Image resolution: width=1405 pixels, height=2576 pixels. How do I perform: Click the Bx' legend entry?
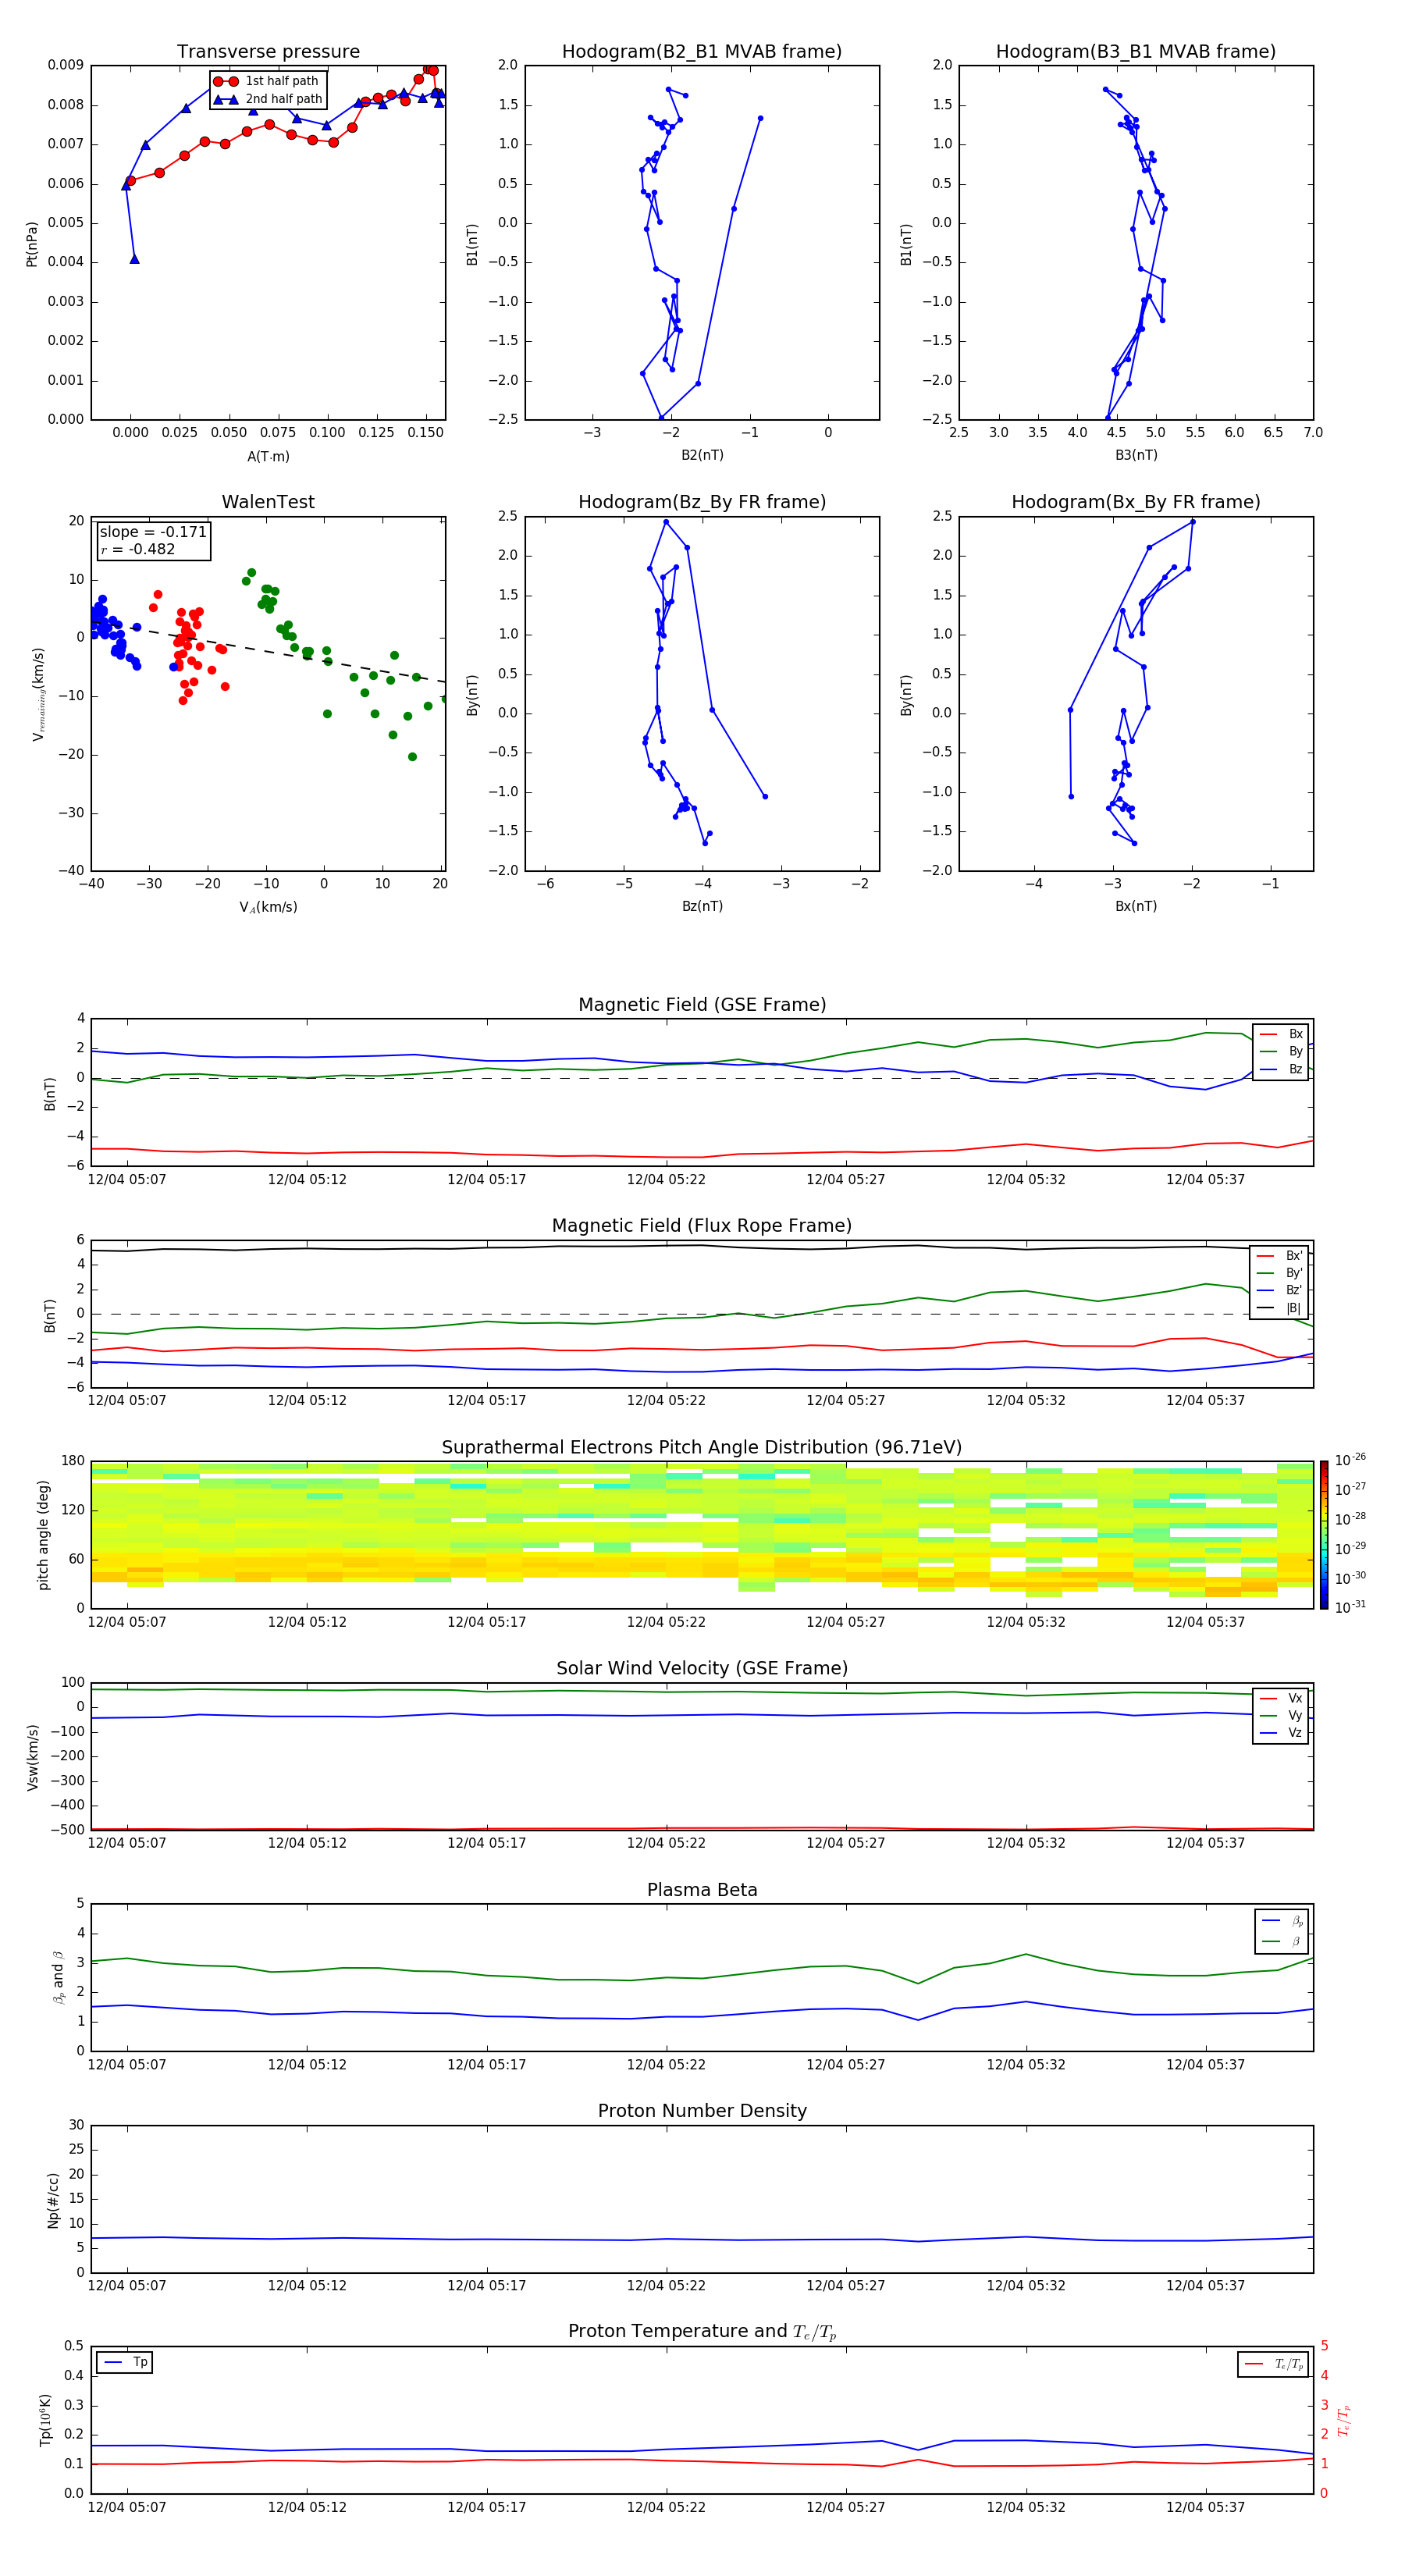[x=1279, y=1256]
